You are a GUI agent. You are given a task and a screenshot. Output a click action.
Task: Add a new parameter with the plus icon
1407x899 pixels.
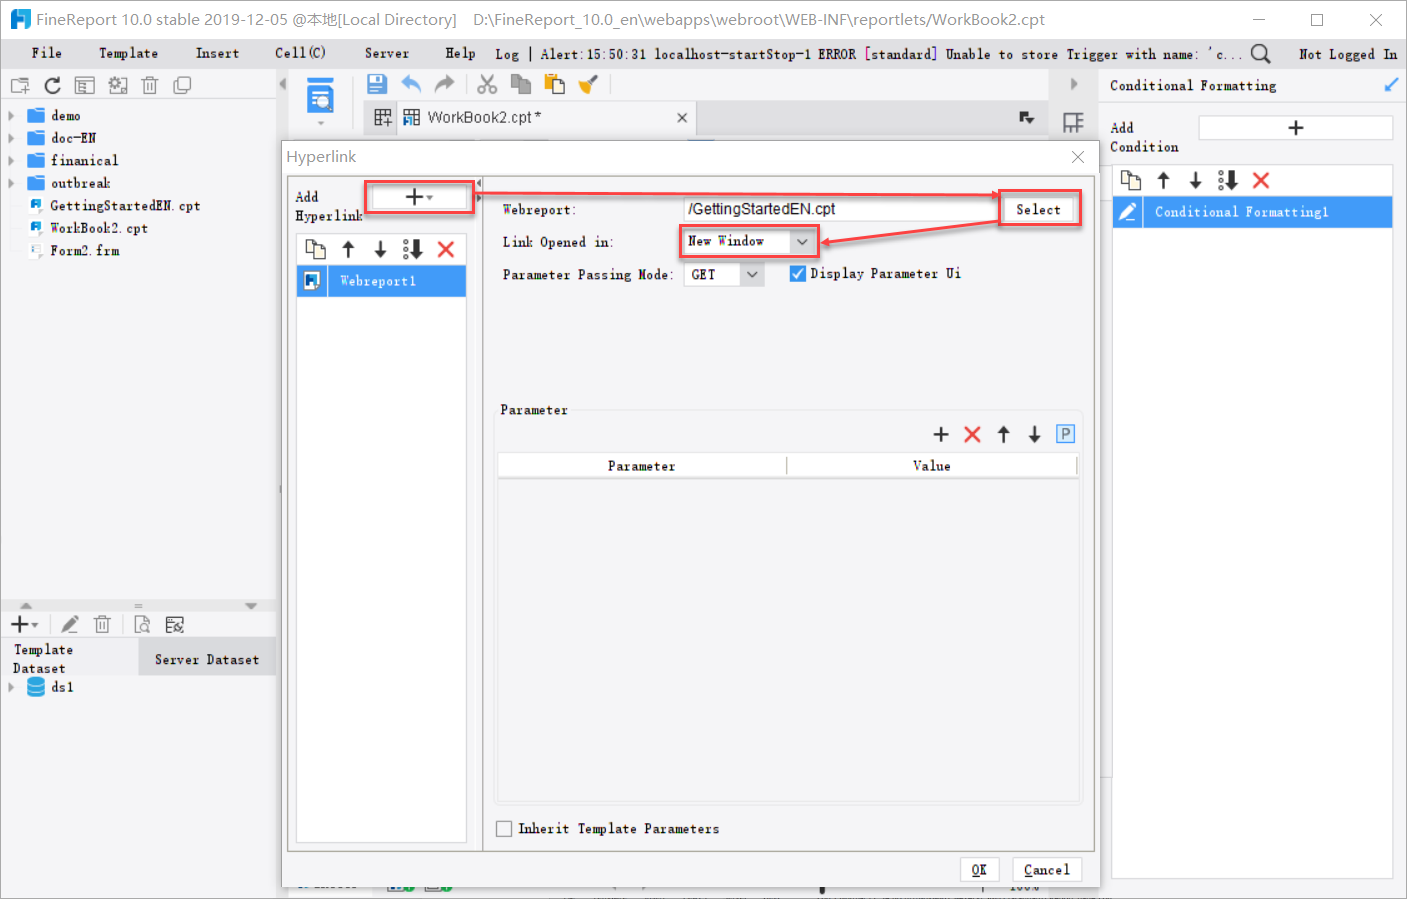coord(940,434)
